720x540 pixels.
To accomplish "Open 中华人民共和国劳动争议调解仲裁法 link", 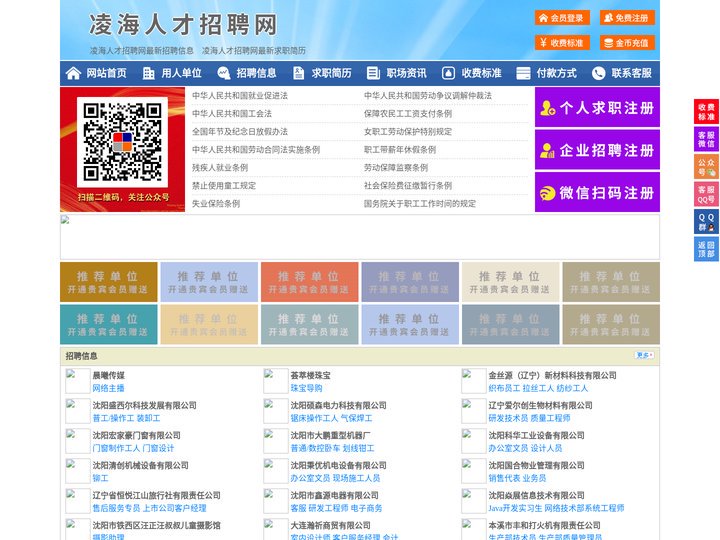I will (x=428, y=96).
